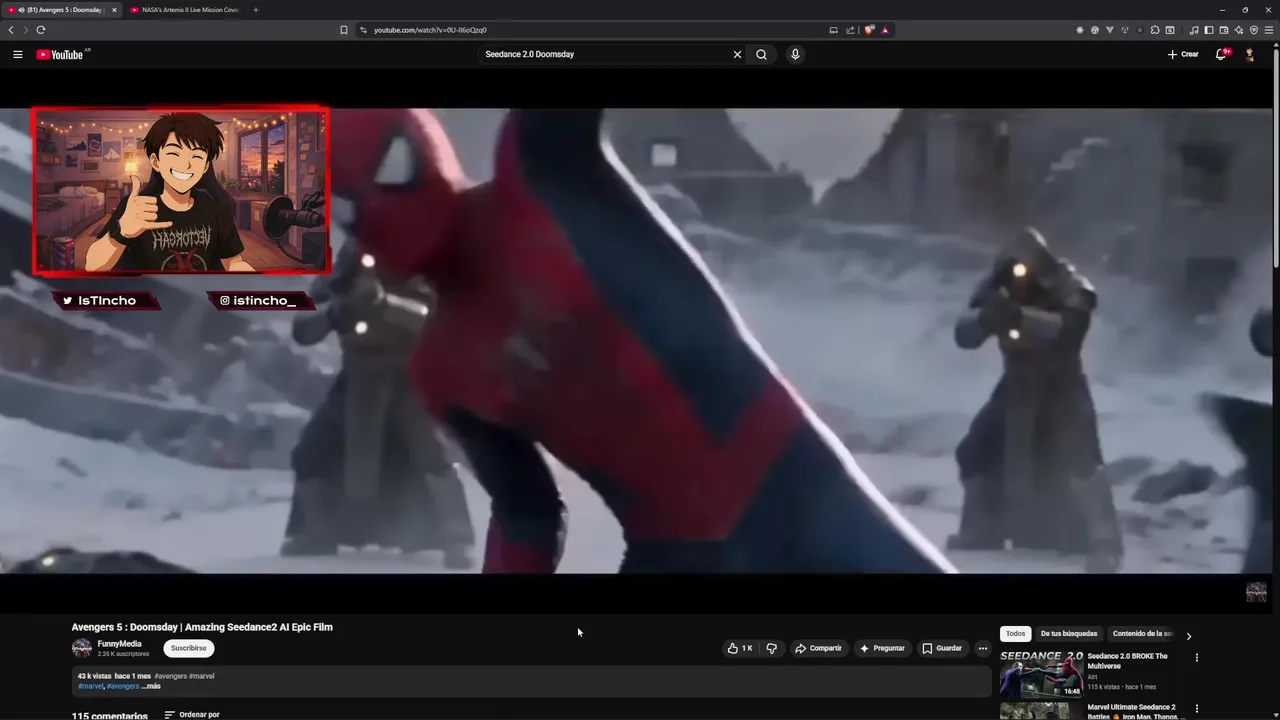
Task: Open the Crear create menu
Action: click(1182, 54)
